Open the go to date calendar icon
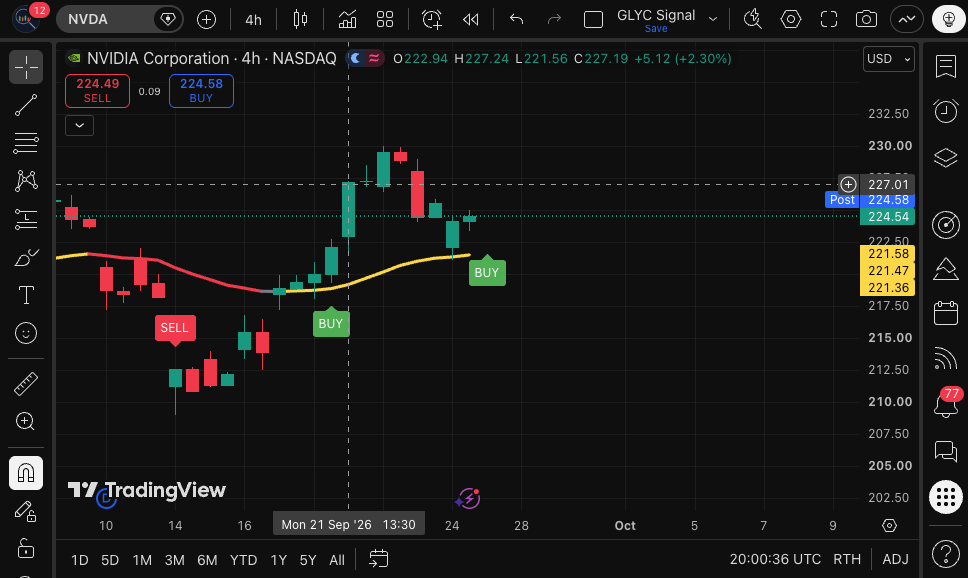 (x=378, y=559)
